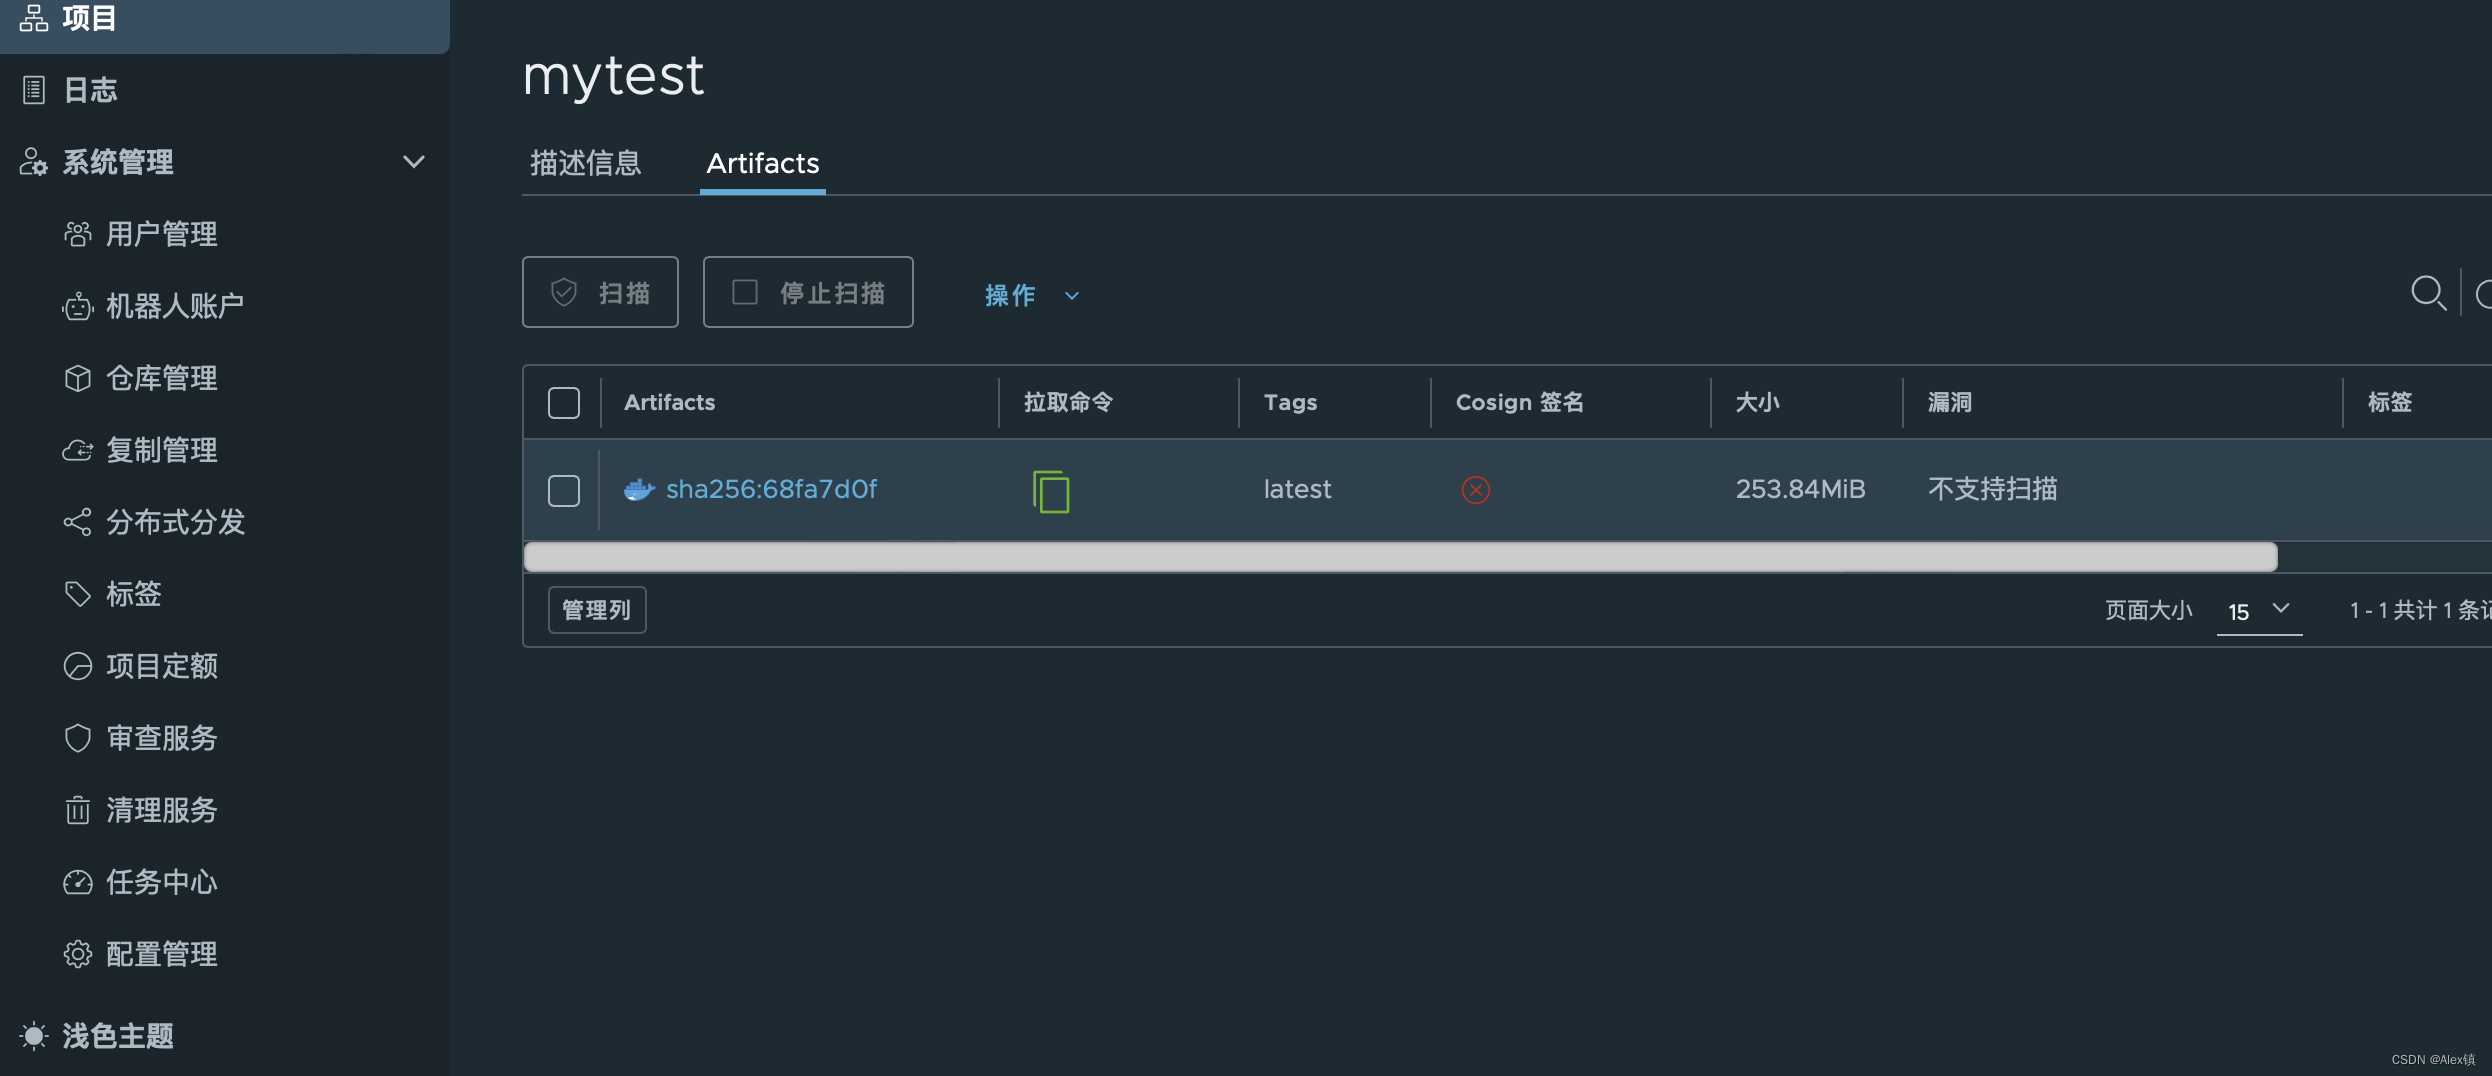This screenshot has height=1076, width=2492.
Task: Click the 拉取命令 column header
Action: pyautogui.click(x=1068, y=402)
